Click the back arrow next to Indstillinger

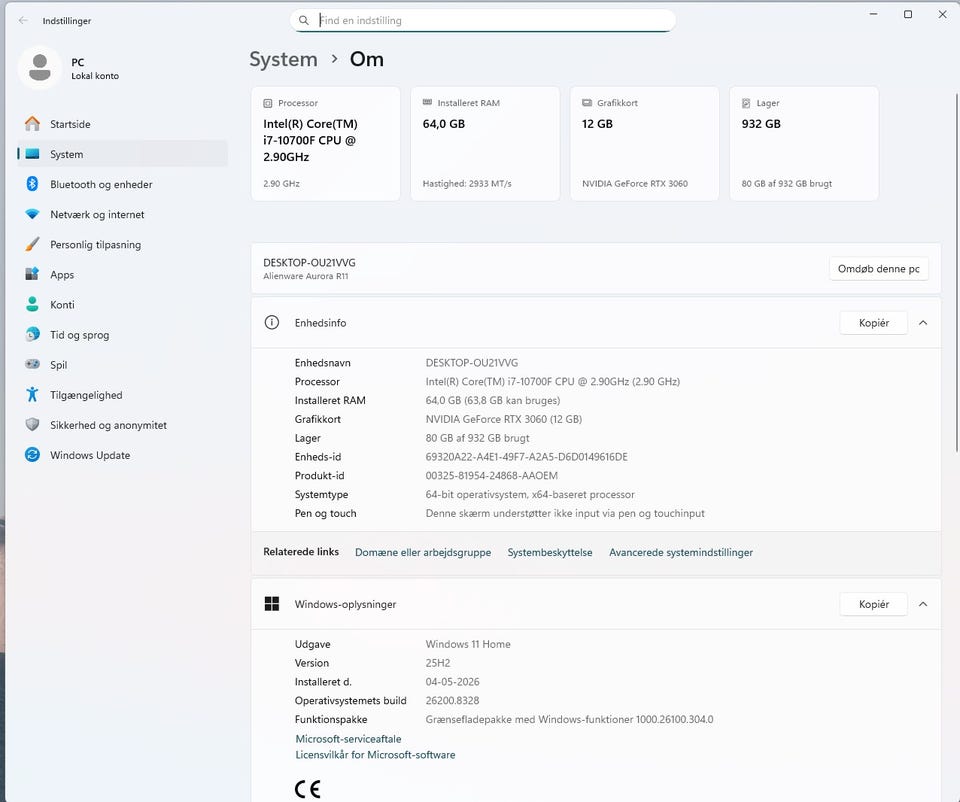click(23, 20)
